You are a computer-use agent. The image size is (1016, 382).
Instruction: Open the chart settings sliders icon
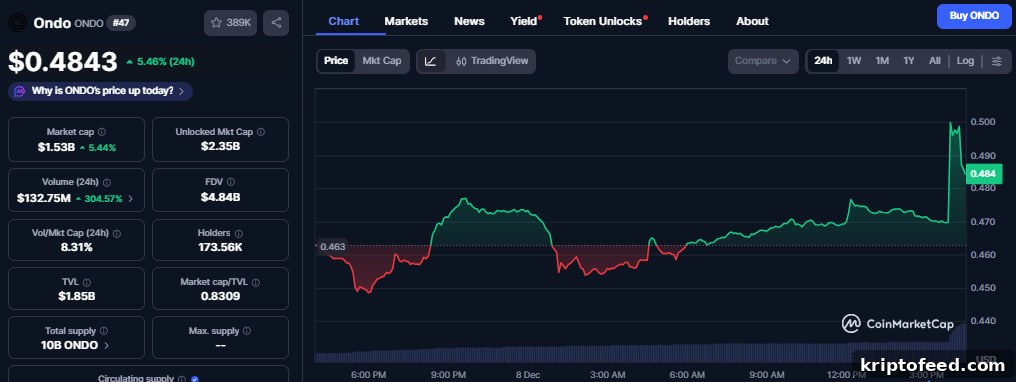tap(997, 61)
